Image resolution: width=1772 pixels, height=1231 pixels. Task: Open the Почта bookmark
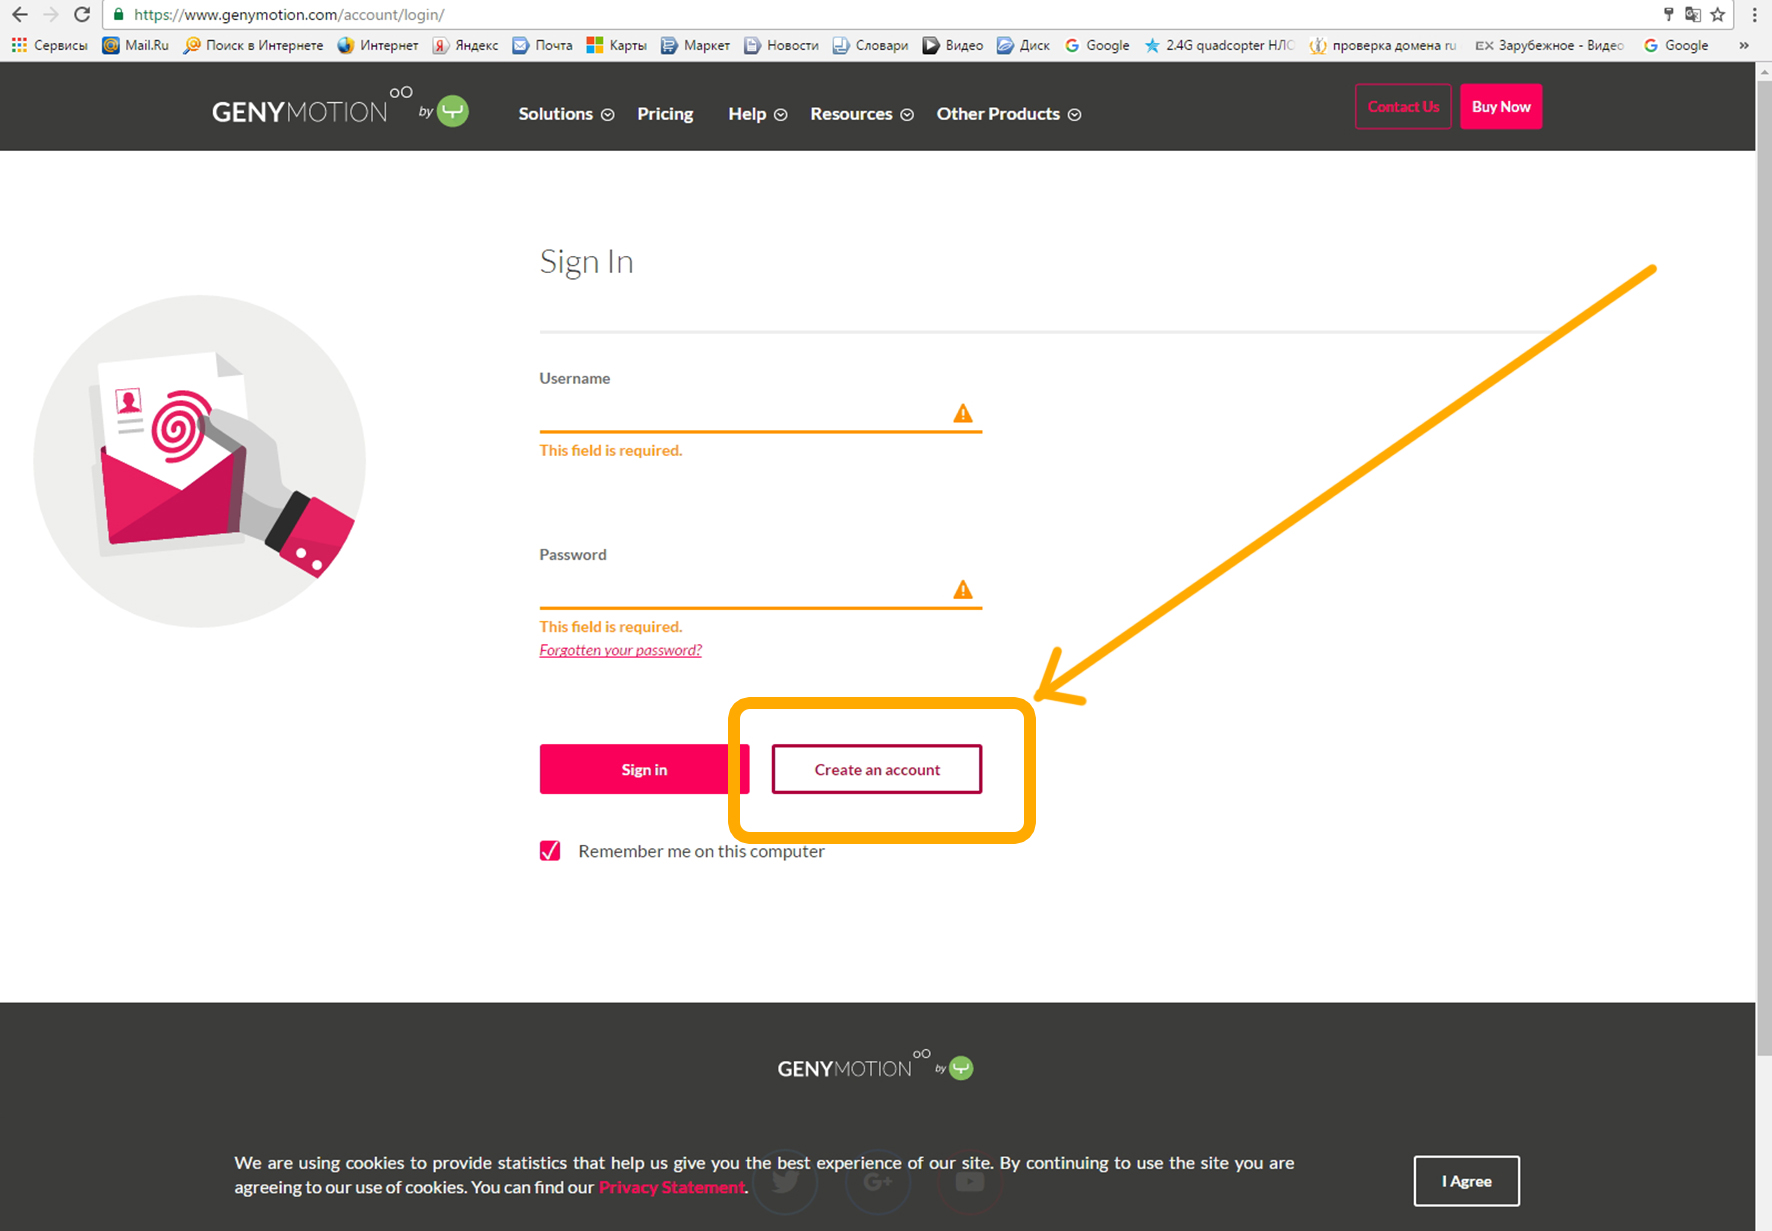click(x=542, y=45)
